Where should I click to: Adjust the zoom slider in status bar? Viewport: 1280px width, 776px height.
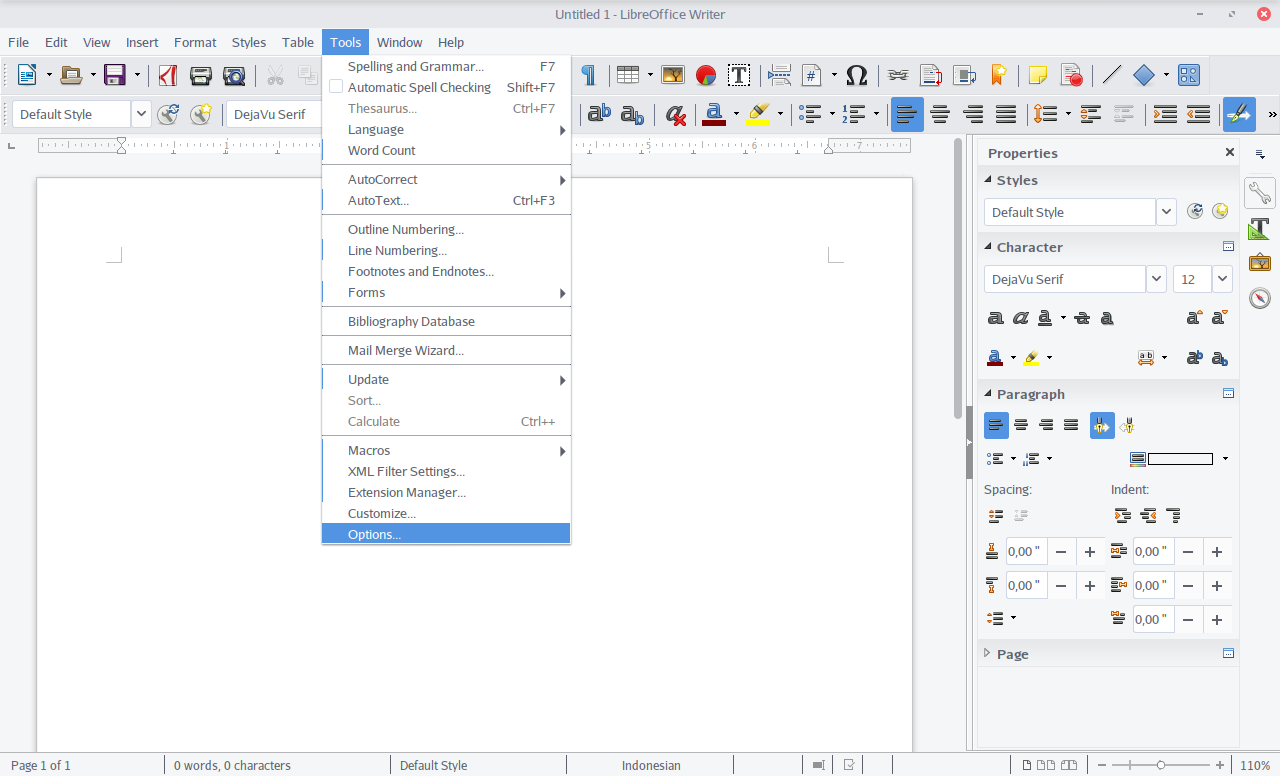point(1160,765)
